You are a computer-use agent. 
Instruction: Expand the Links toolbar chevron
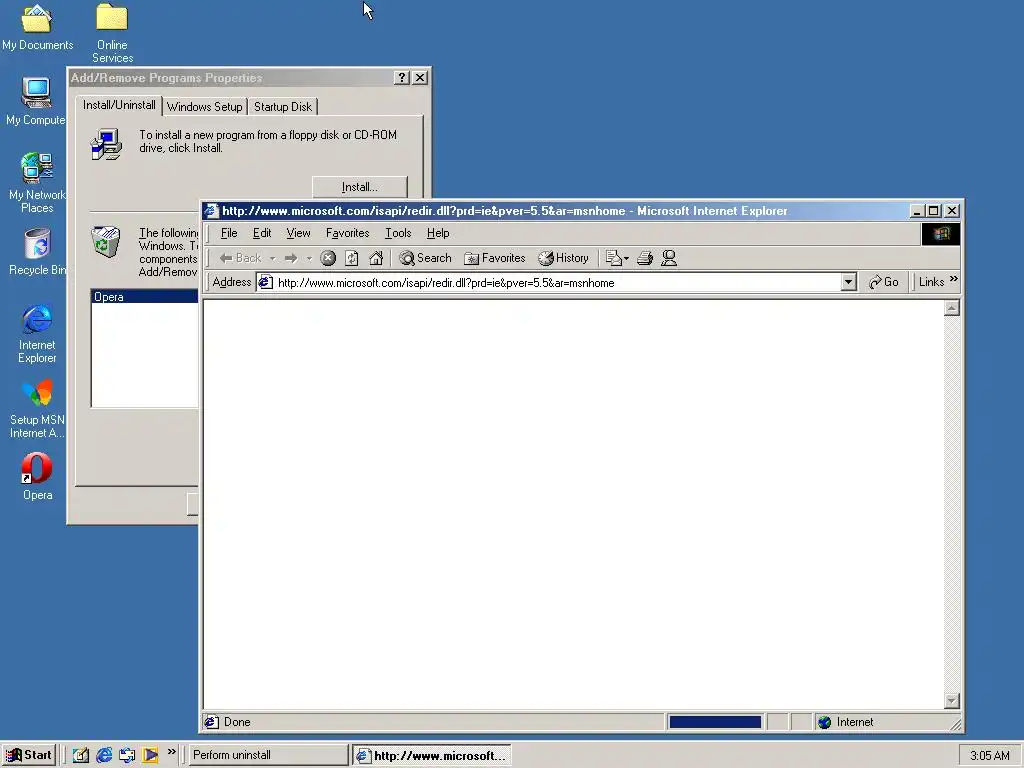(x=953, y=280)
